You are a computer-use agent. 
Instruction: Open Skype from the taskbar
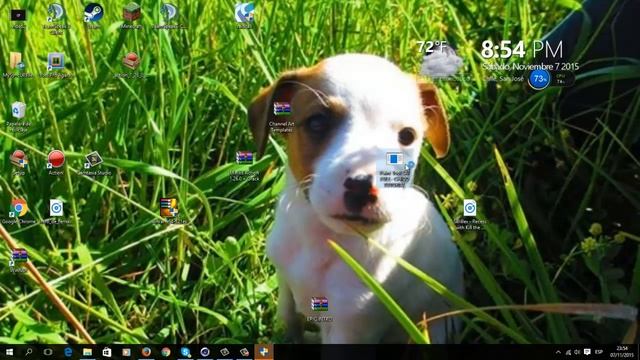pos(185,352)
